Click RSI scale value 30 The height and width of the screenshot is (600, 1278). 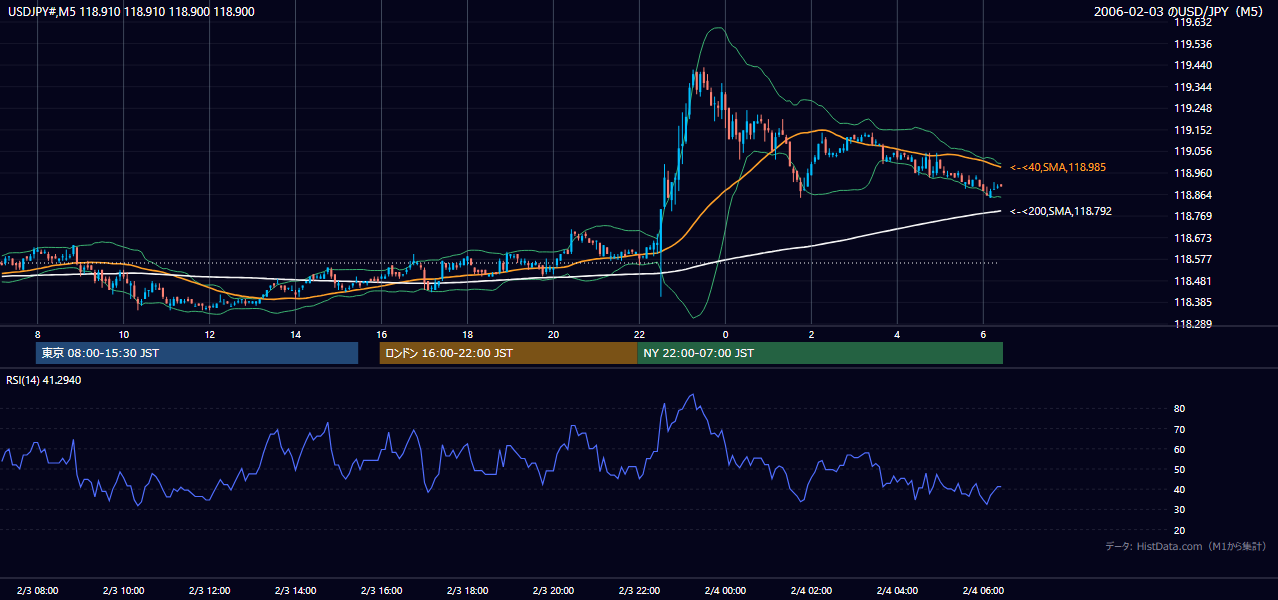(1180, 510)
